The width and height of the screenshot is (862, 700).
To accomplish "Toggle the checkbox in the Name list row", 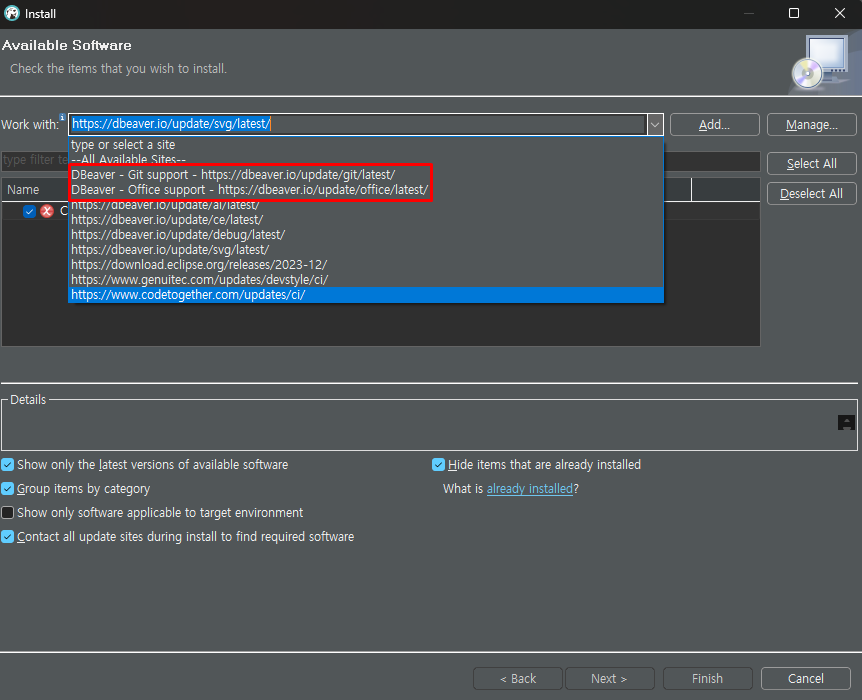I will coord(30,211).
